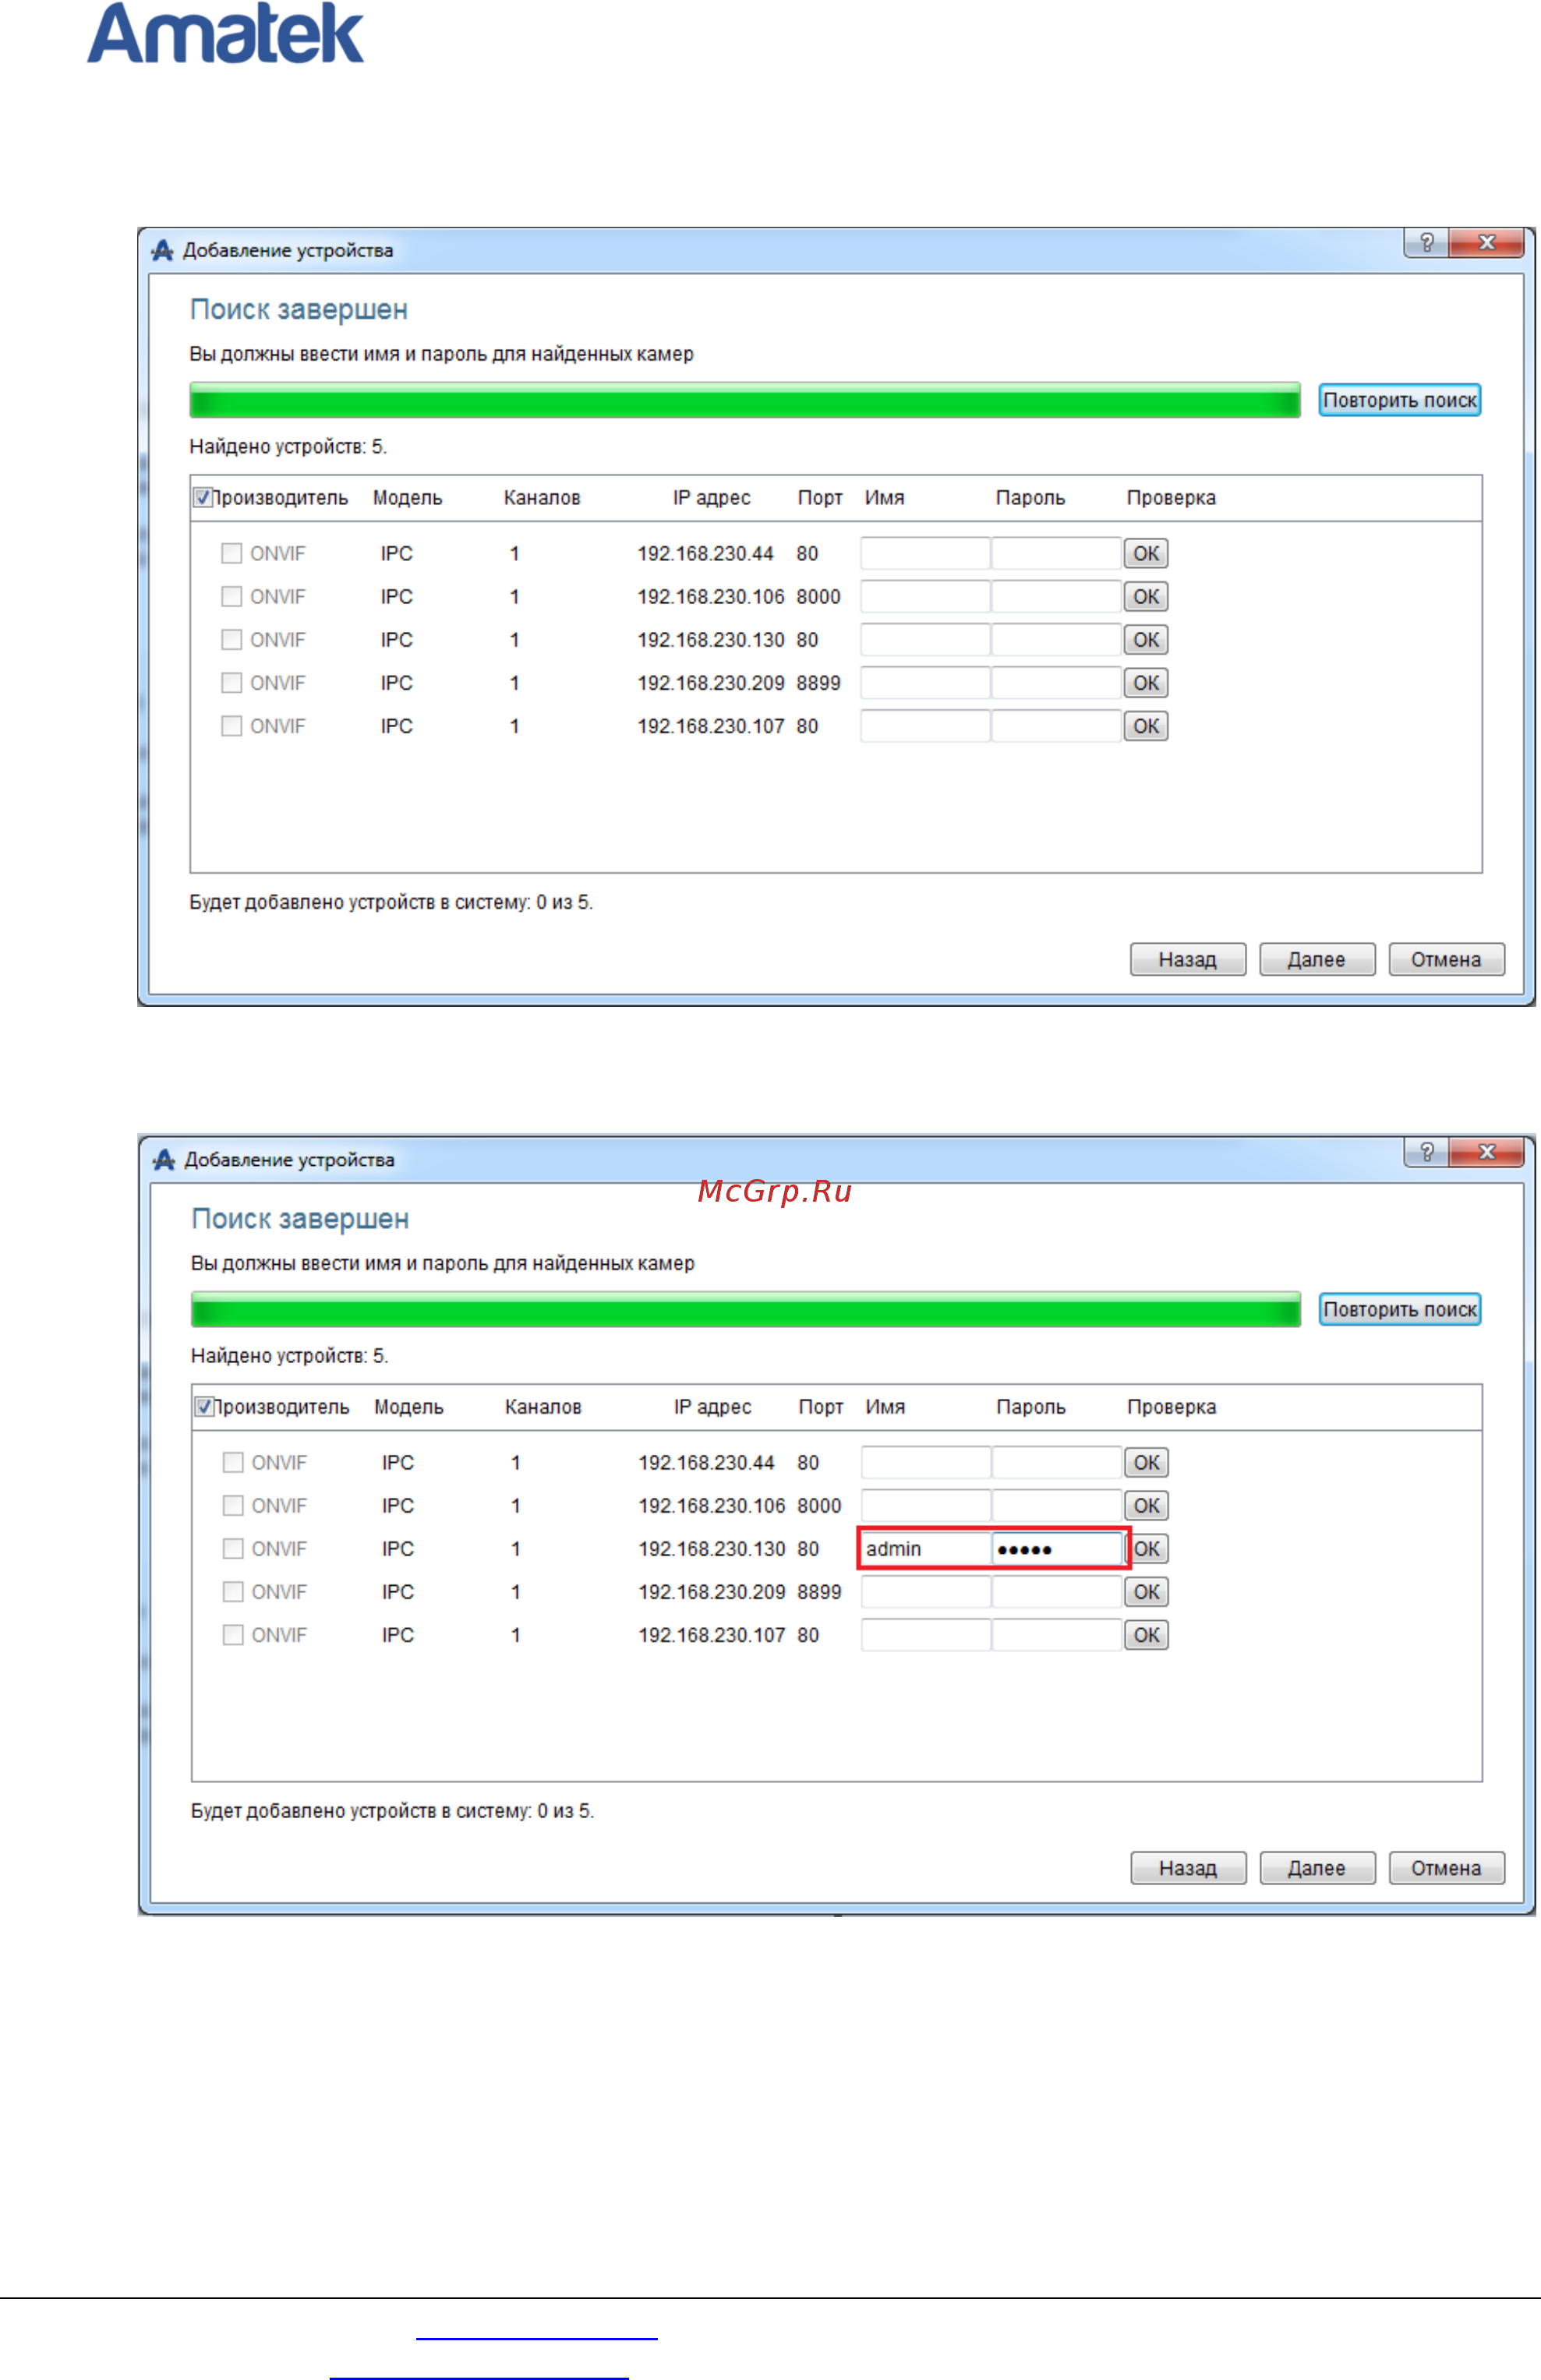Click the help question-mark icon in the upper dialog

coord(1426,242)
